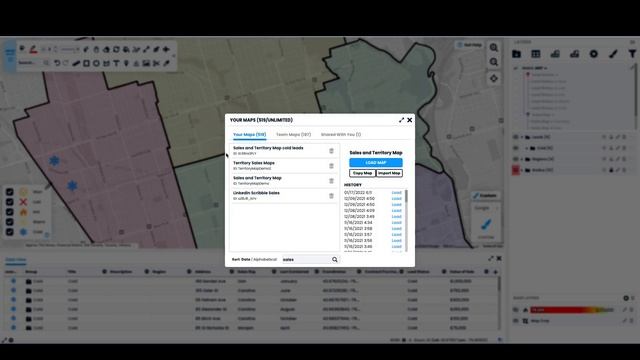Zoom in on the map
Screen dimensions: 640x360
[494, 48]
